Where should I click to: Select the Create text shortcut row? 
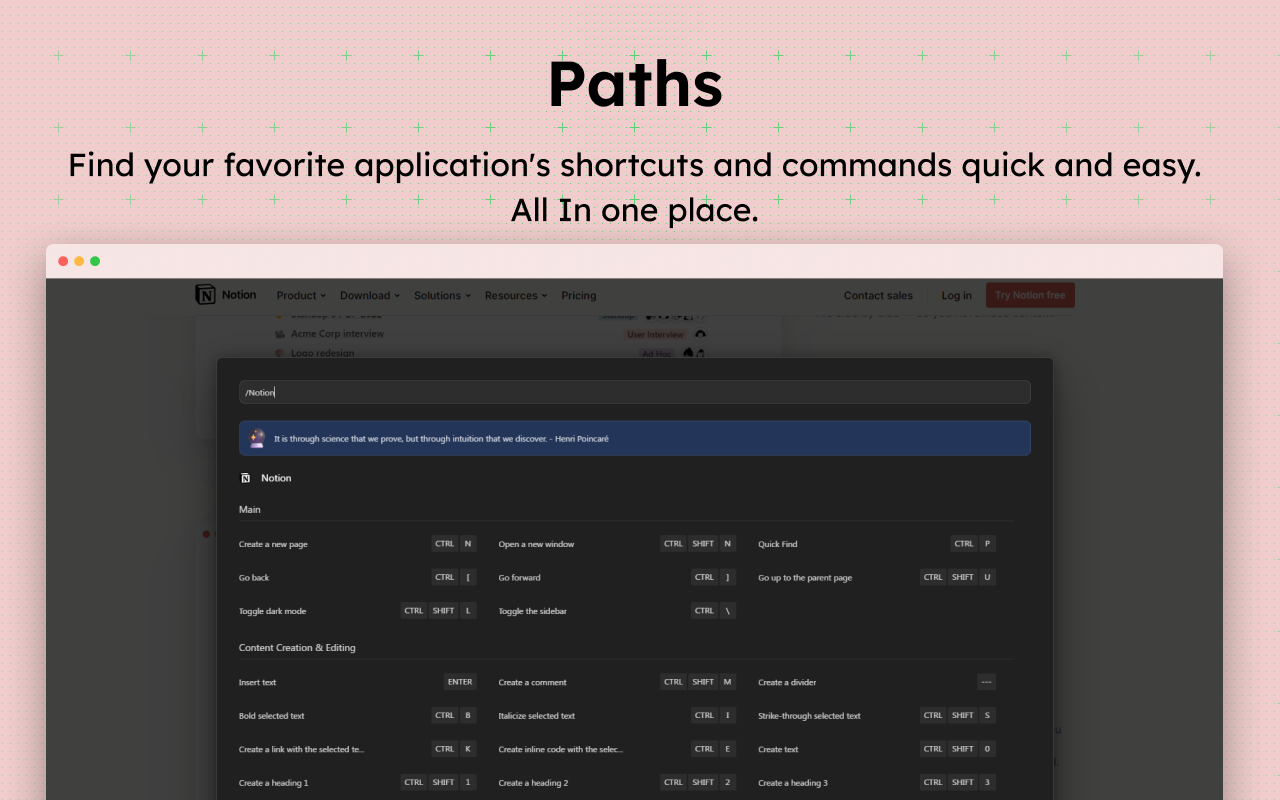877,749
